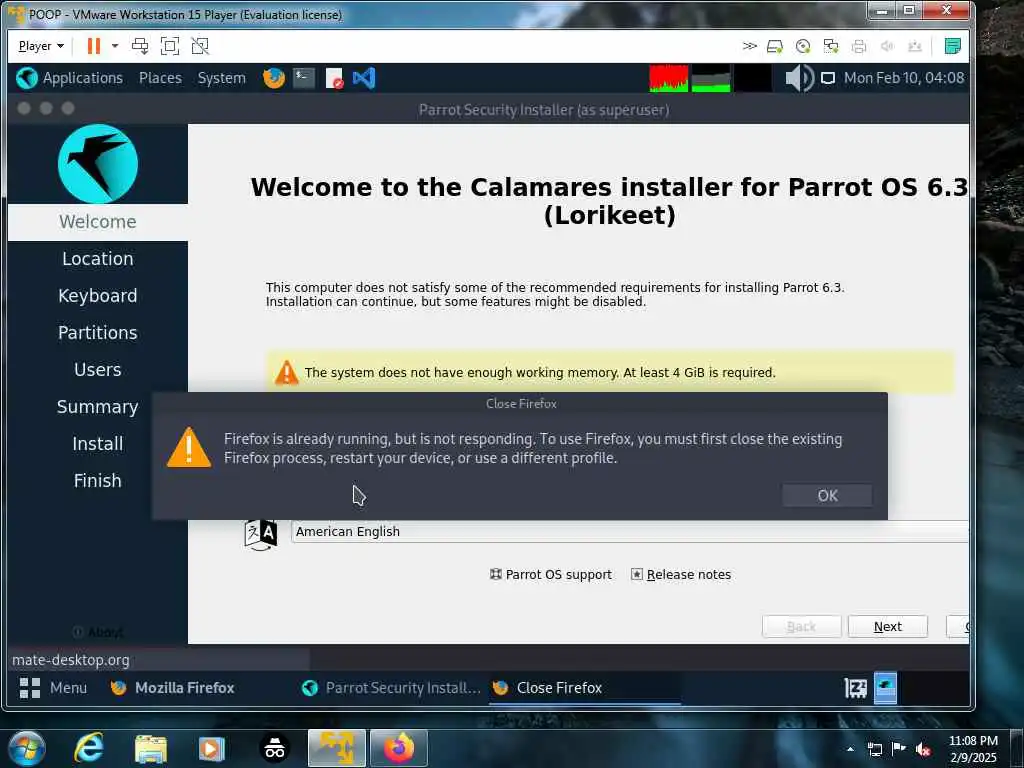Toggle VMware Unity mode icon
This screenshot has height=768, width=1024.
click(x=200, y=46)
